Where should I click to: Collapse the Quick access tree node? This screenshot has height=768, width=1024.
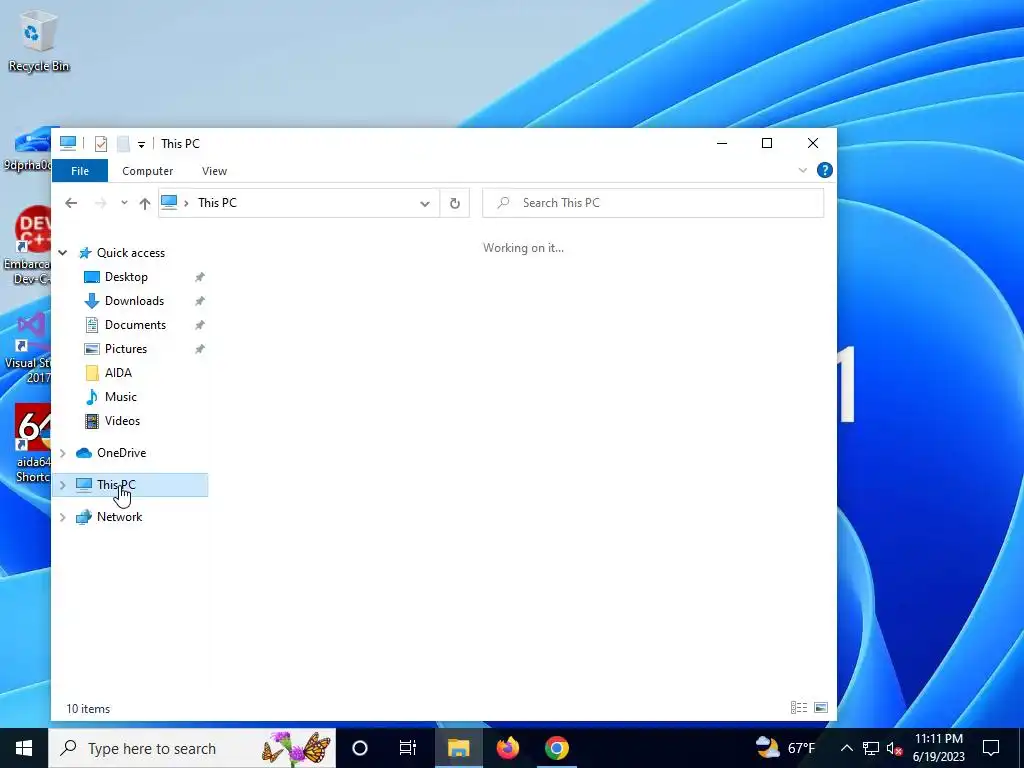coord(63,253)
